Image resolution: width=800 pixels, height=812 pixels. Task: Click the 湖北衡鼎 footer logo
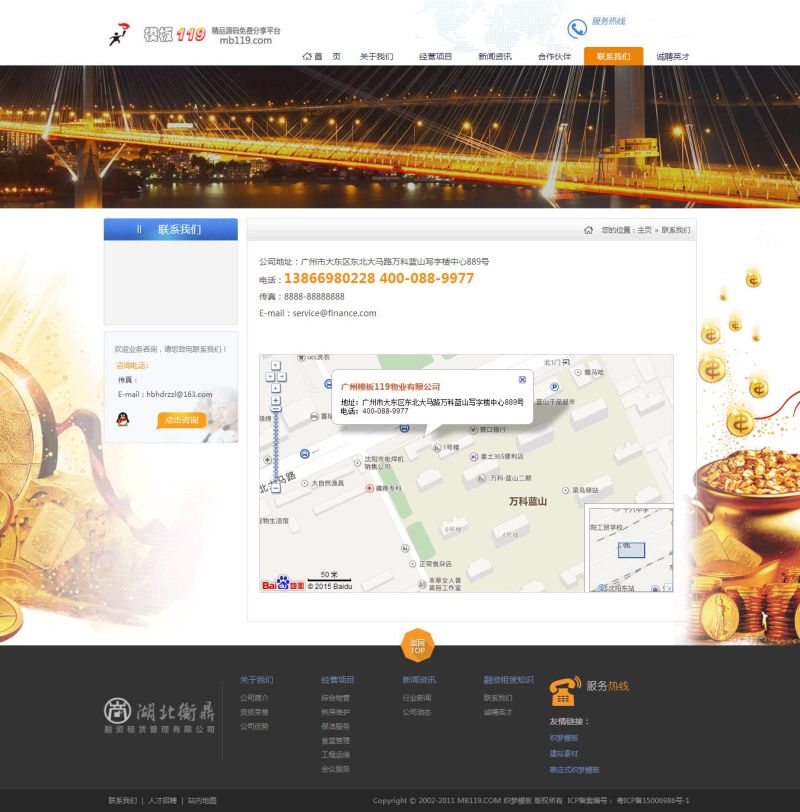pyautogui.click(x=159, y=716)
